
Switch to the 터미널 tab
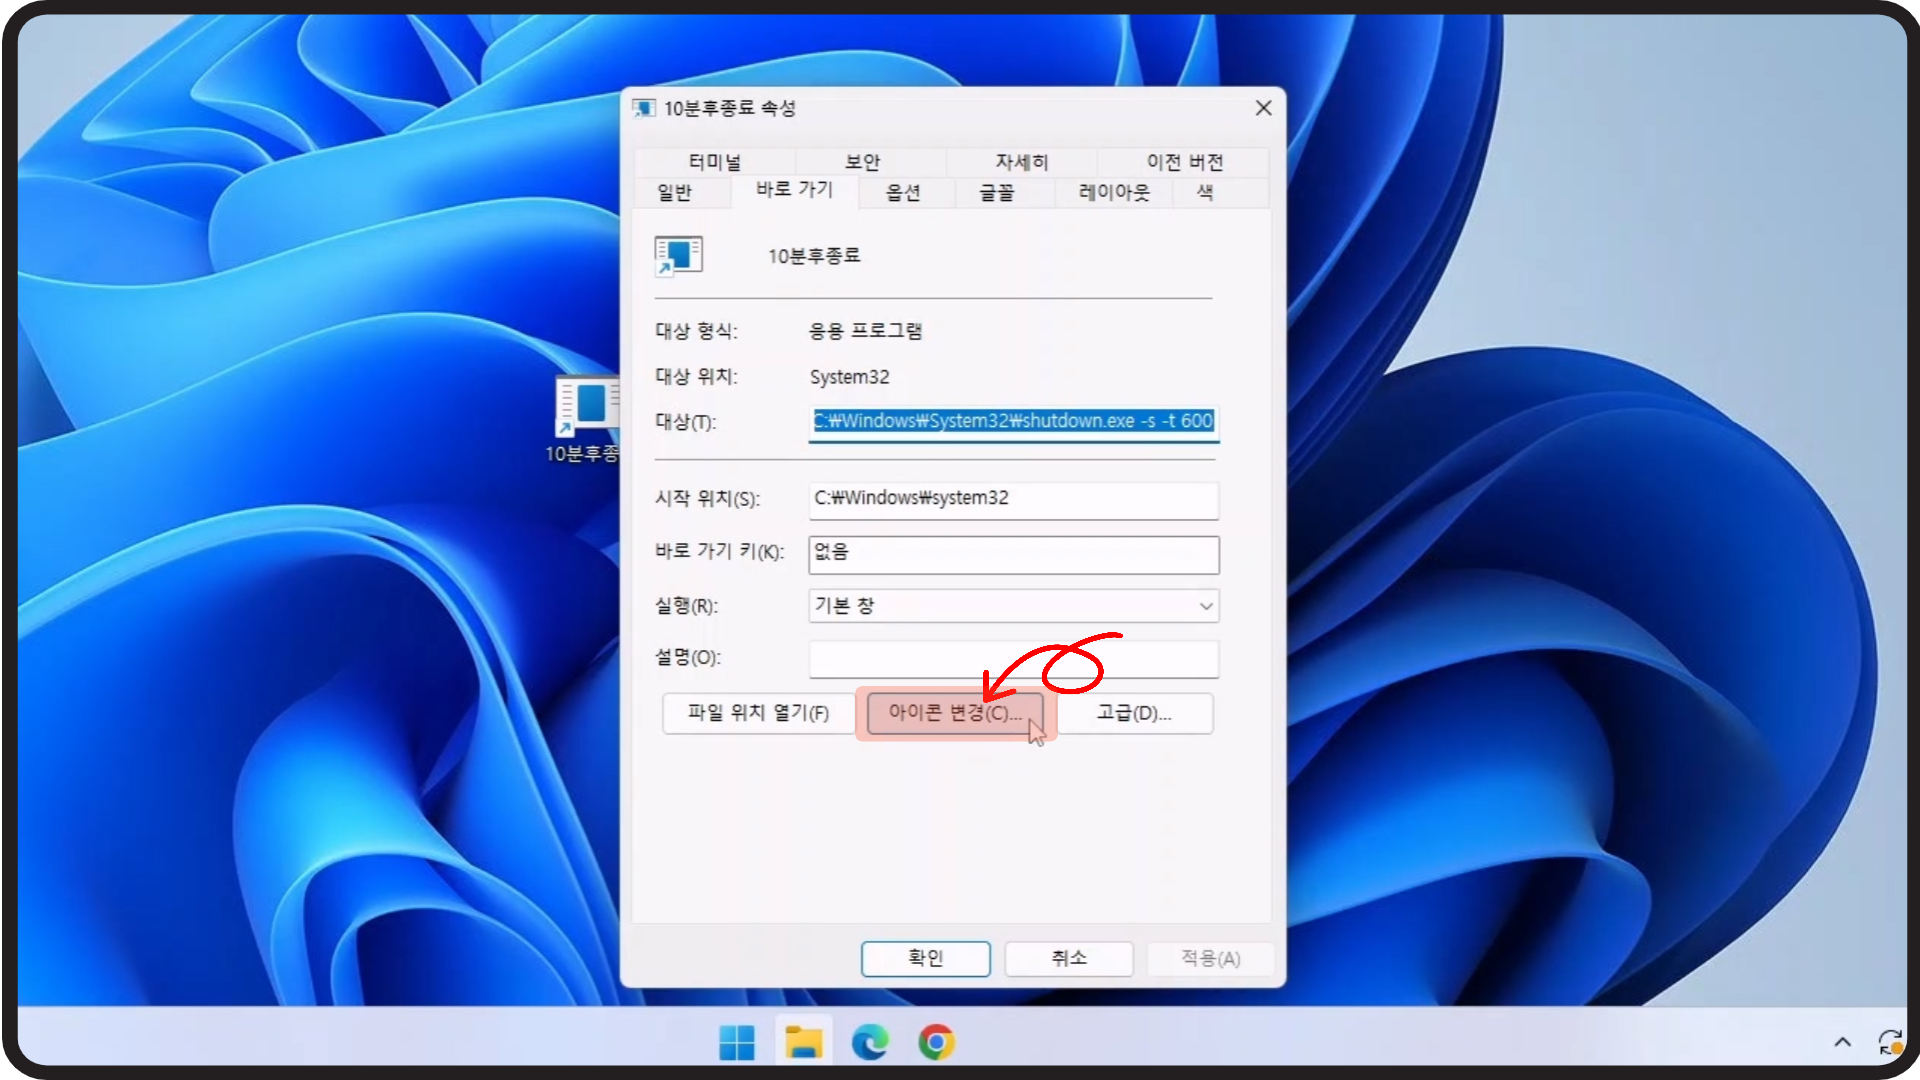point(714,162)
